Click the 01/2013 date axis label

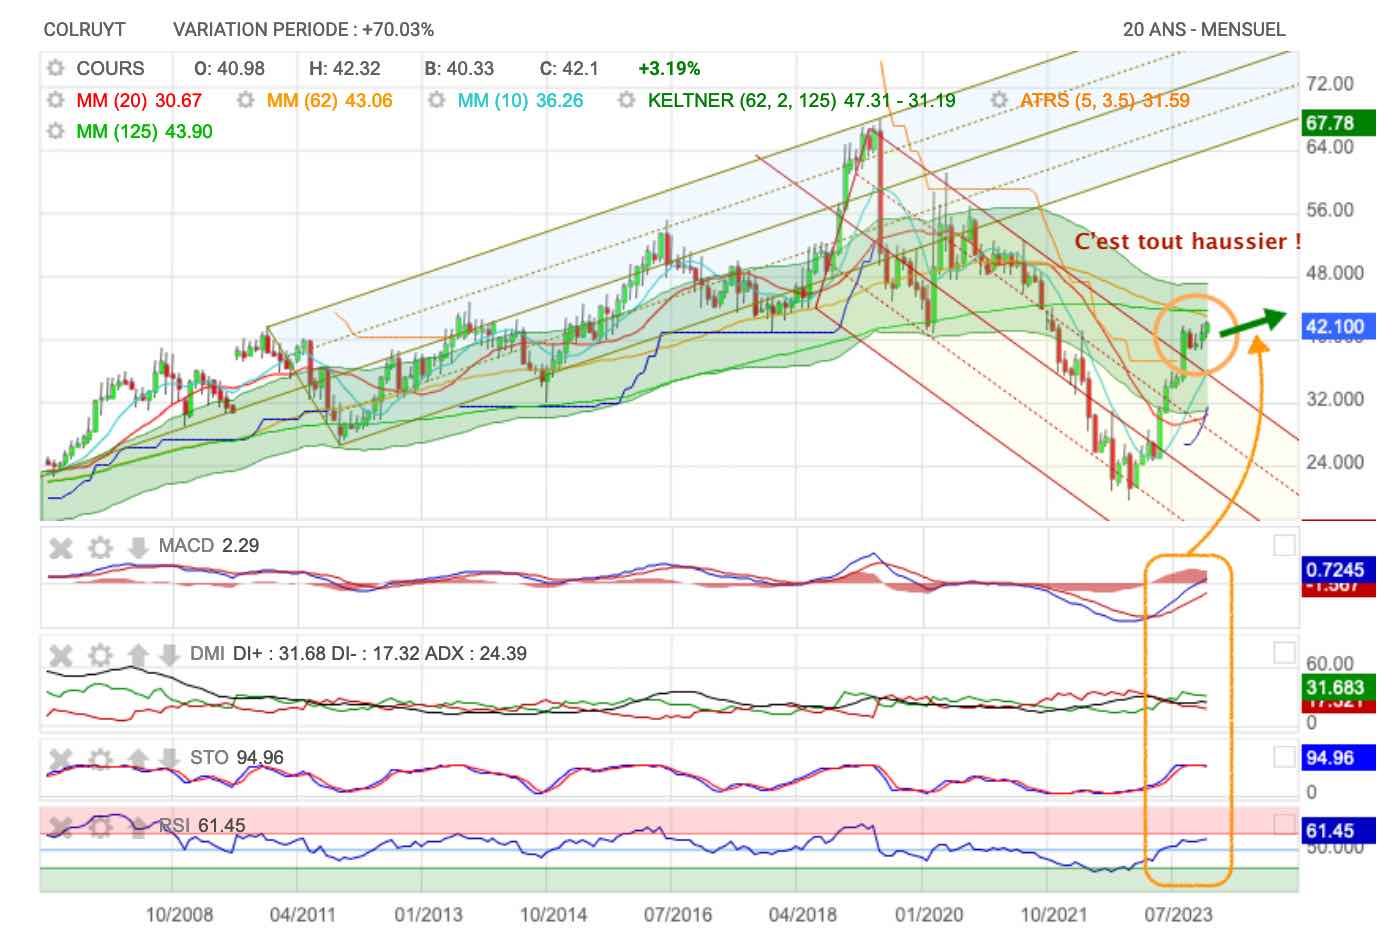click(428, 915)
